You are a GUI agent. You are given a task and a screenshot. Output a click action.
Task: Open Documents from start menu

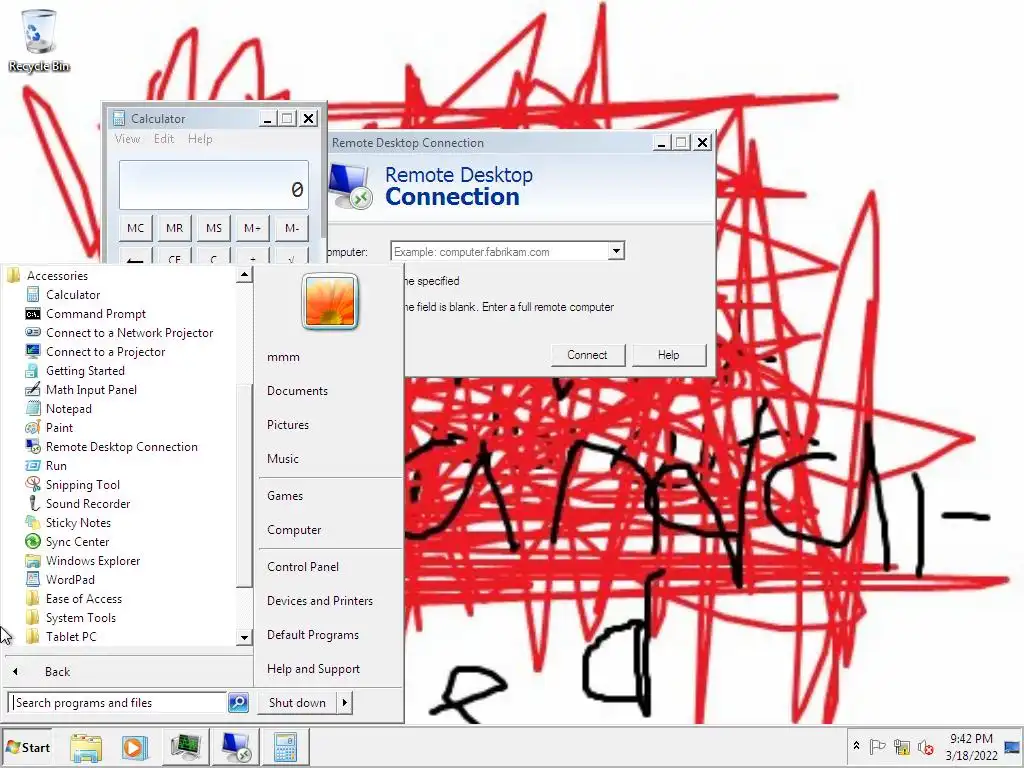coord(297,391)
